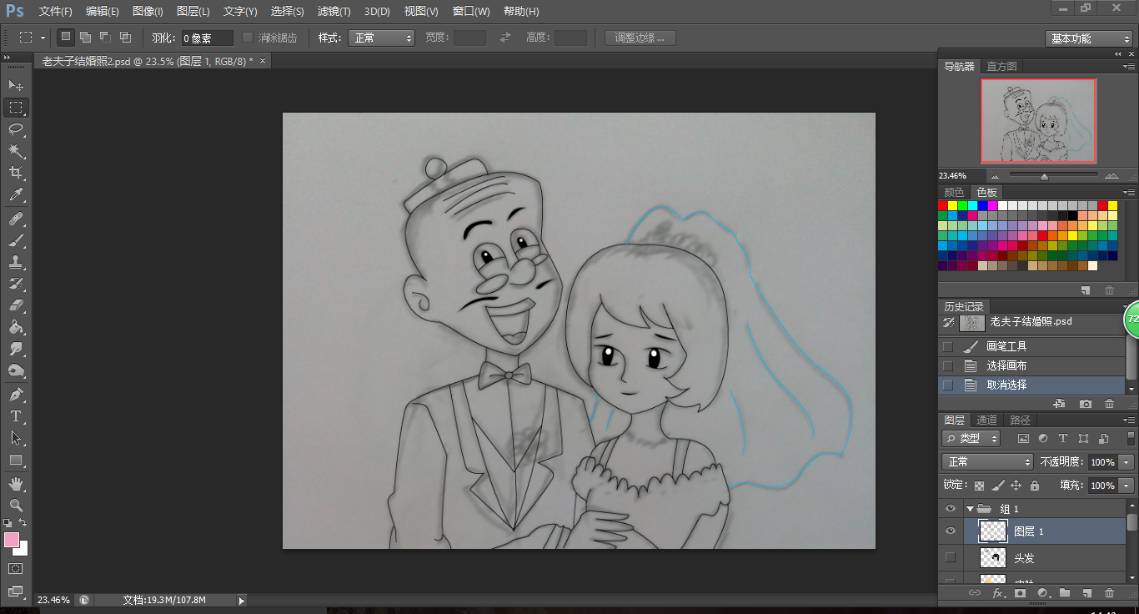Toggle Quick Mask mode icon

click(15, 569)
